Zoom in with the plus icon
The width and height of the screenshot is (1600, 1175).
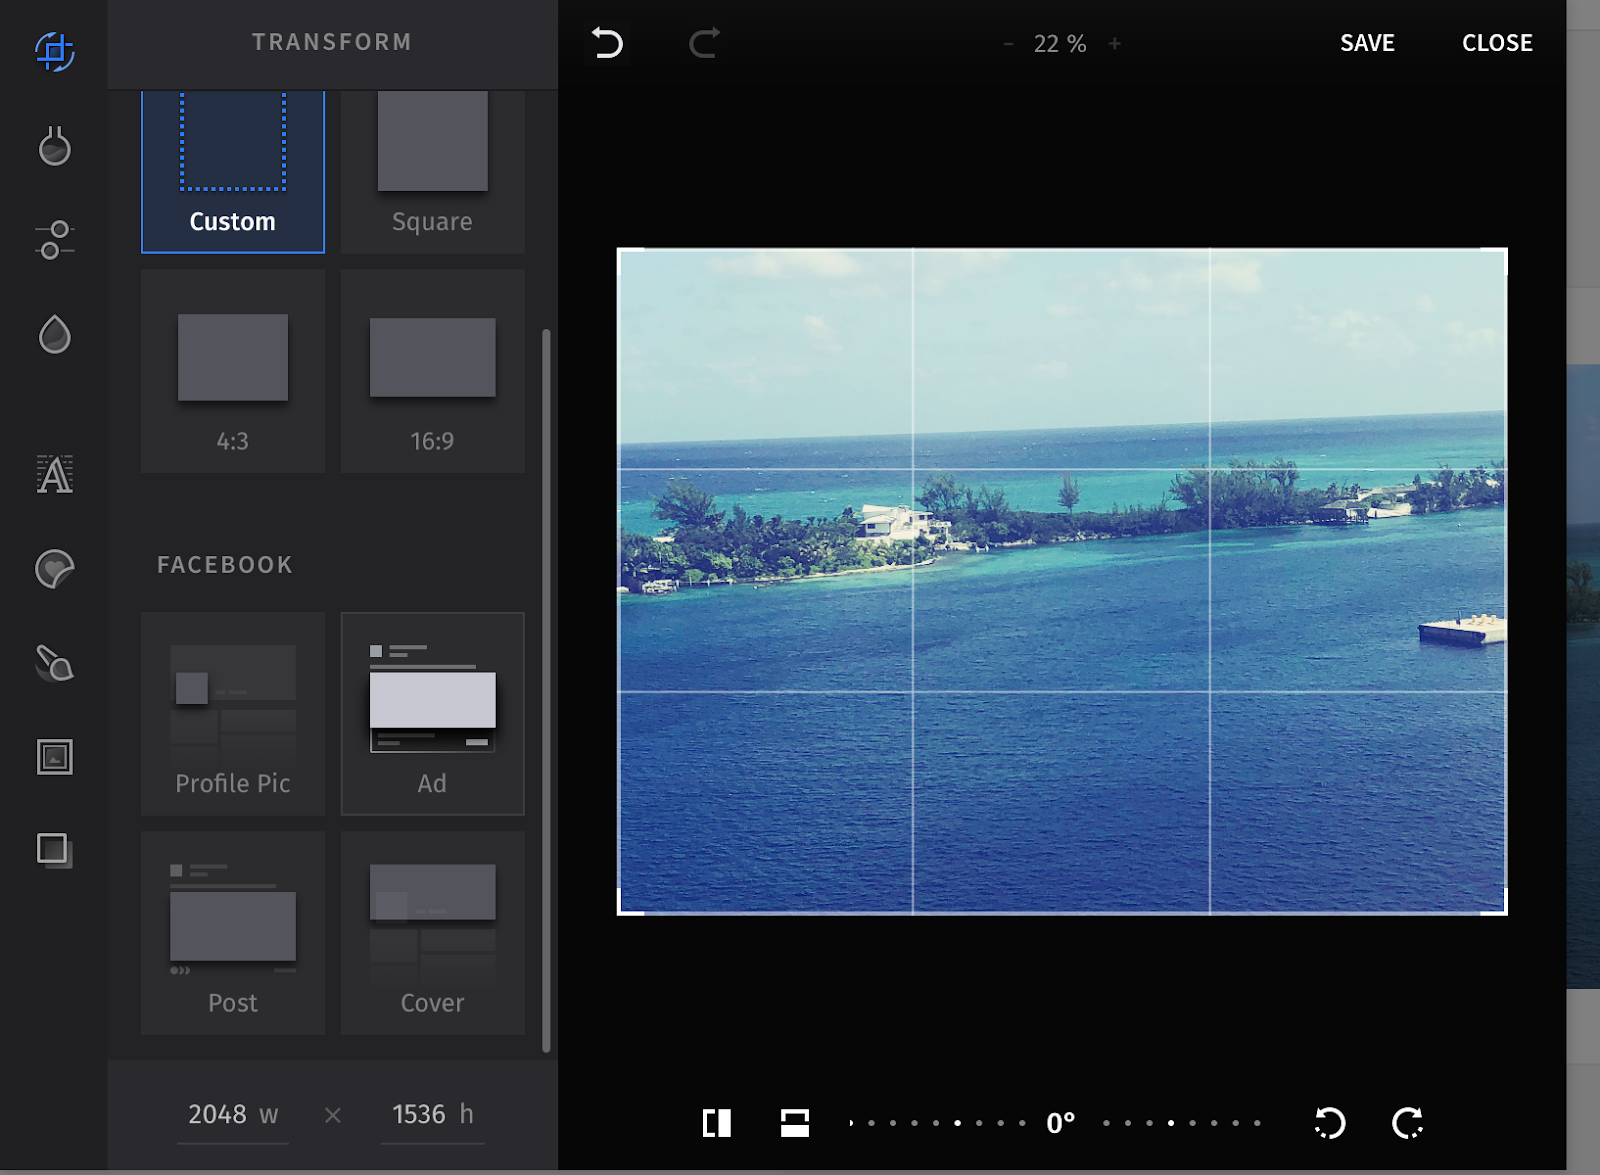[1114, 44]
